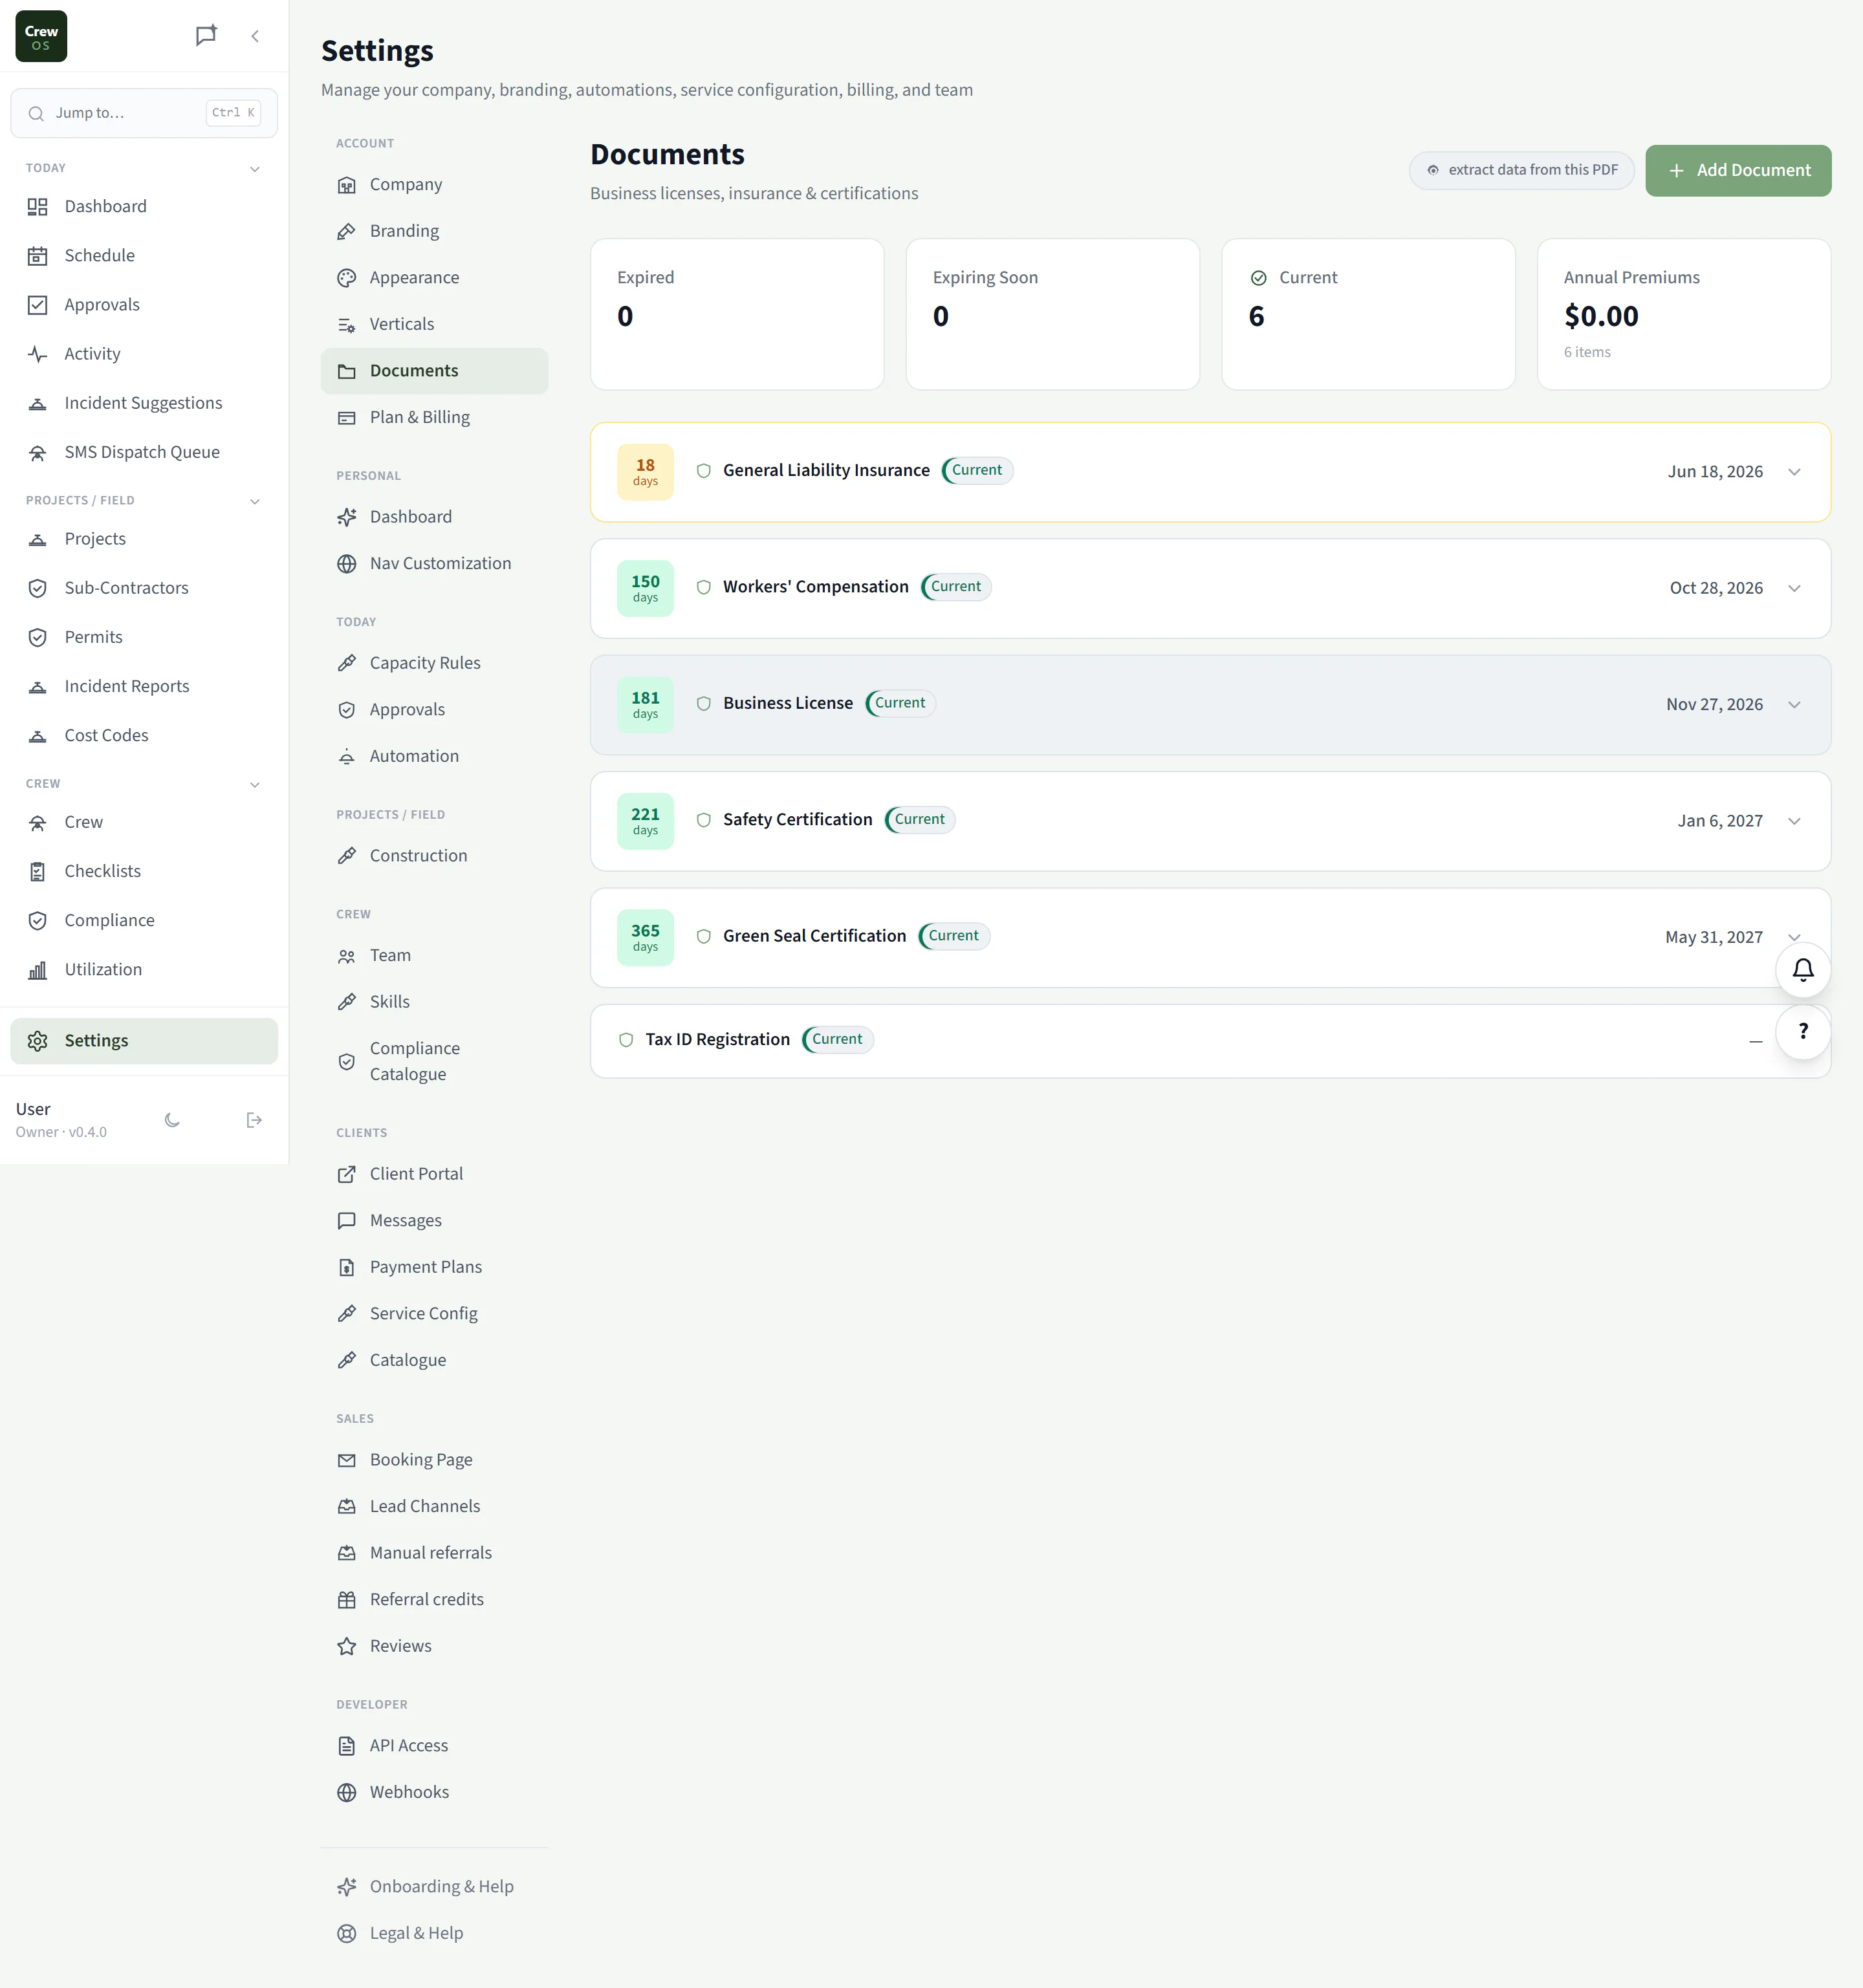Viewport: 1863px width, 1988px height.
Task: Collapse the TODAY sidebar section
Action: click(255, 169)
